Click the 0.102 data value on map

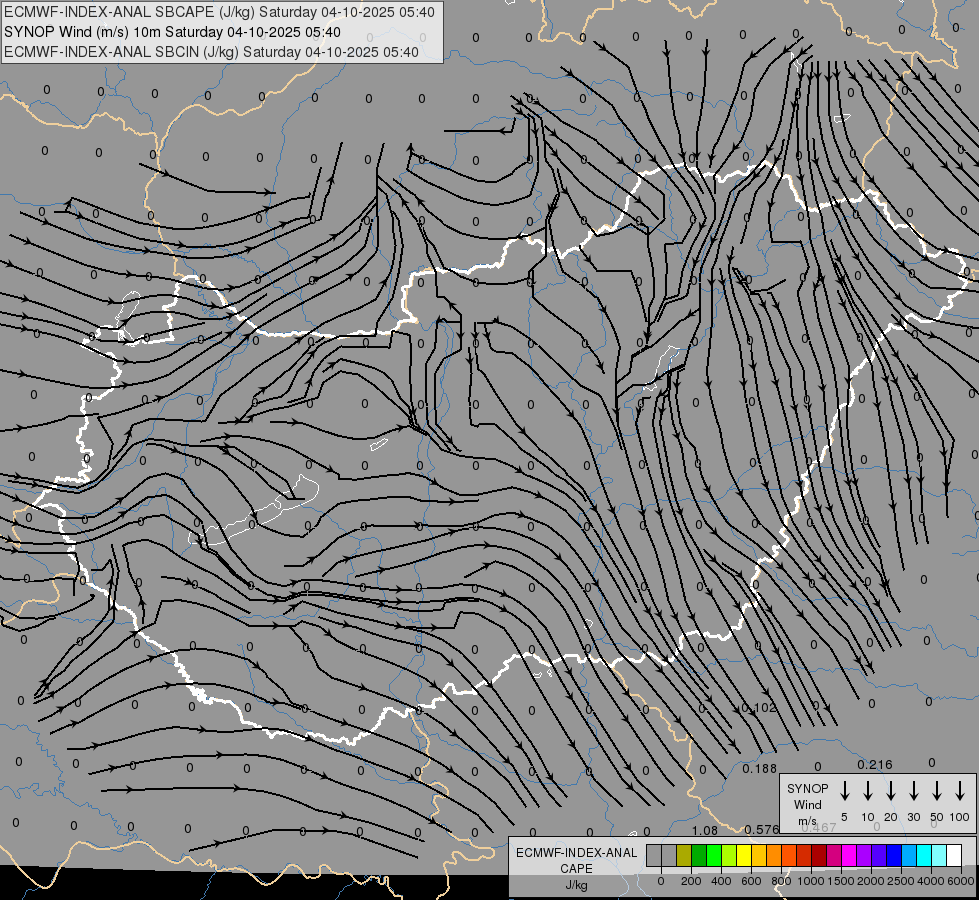[759, 708]
